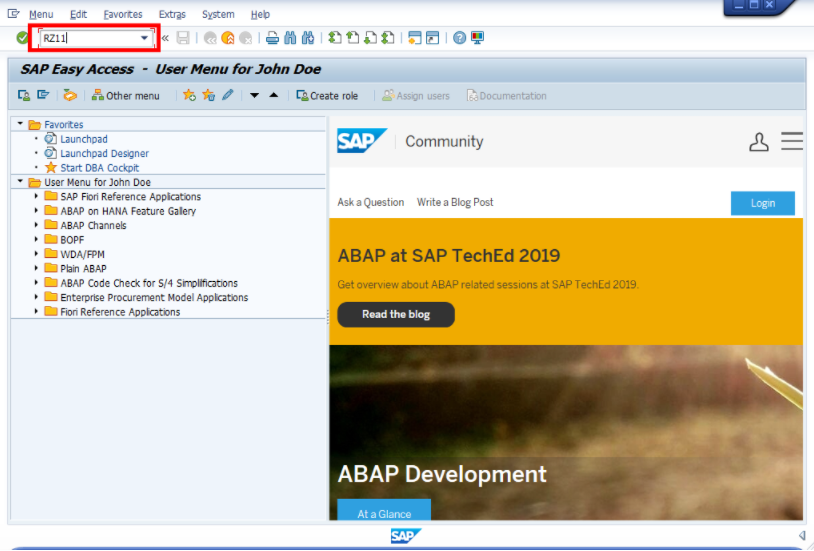Click the At a Glance button
814x551 pixels.
384,510
